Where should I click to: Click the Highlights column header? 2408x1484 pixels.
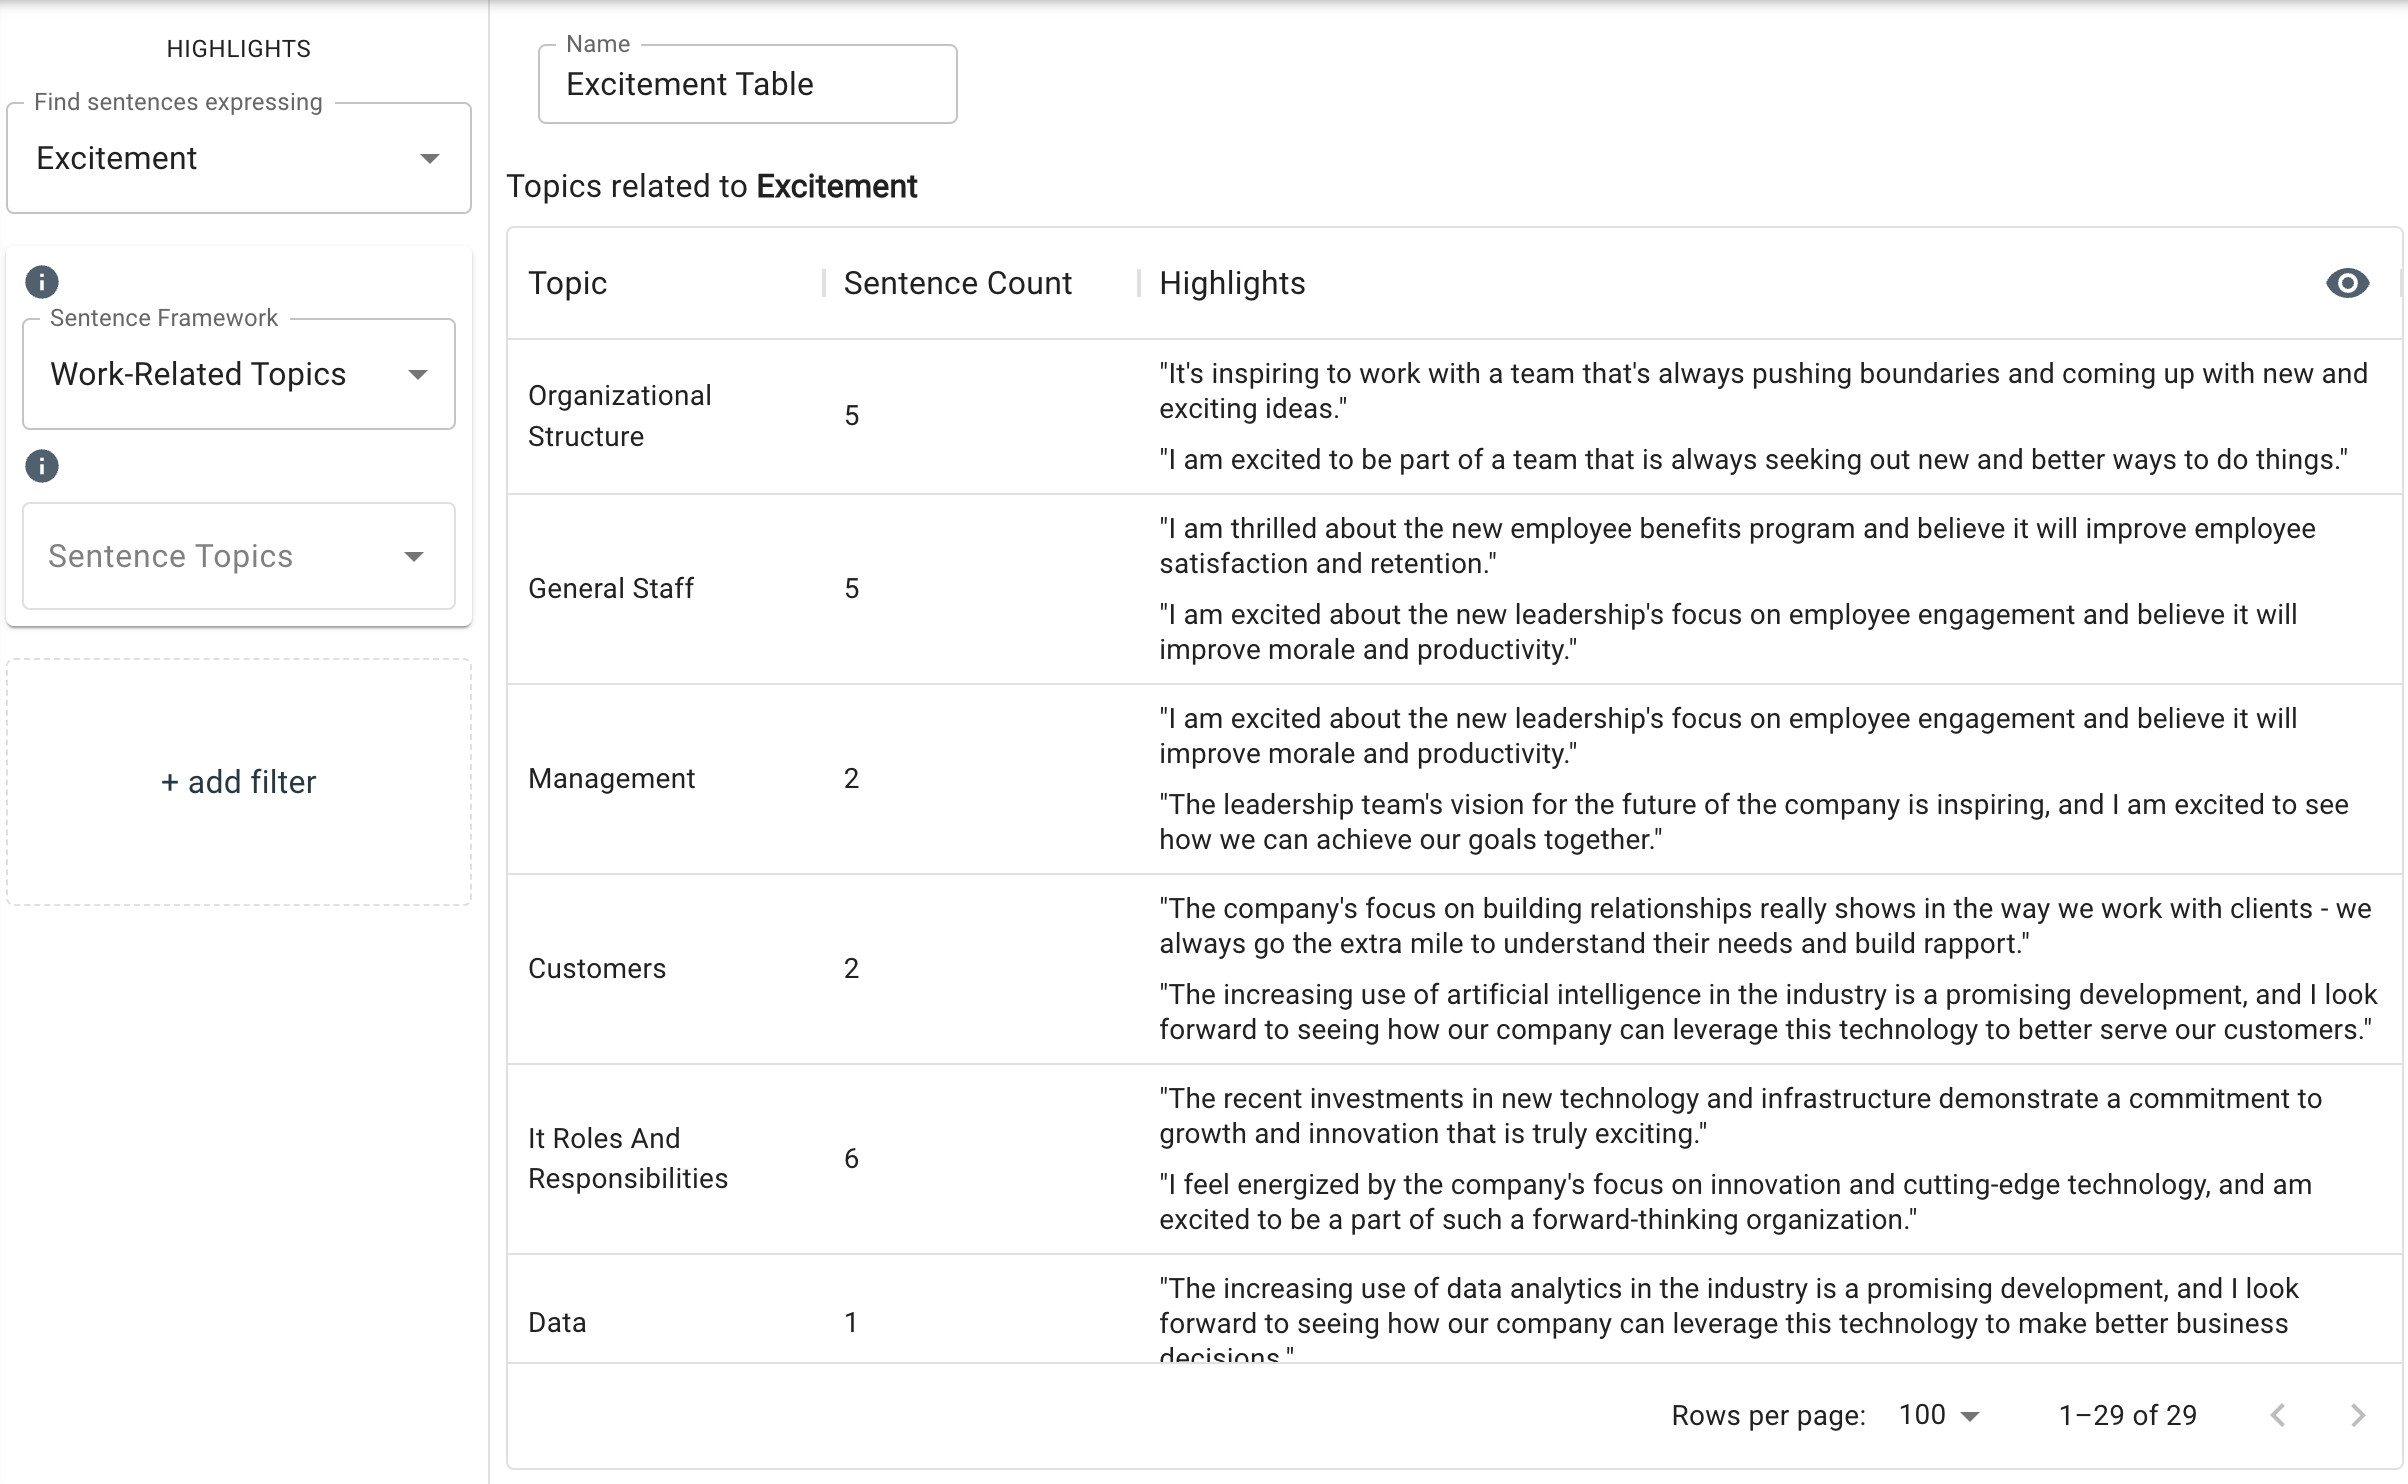point(1232,284)
